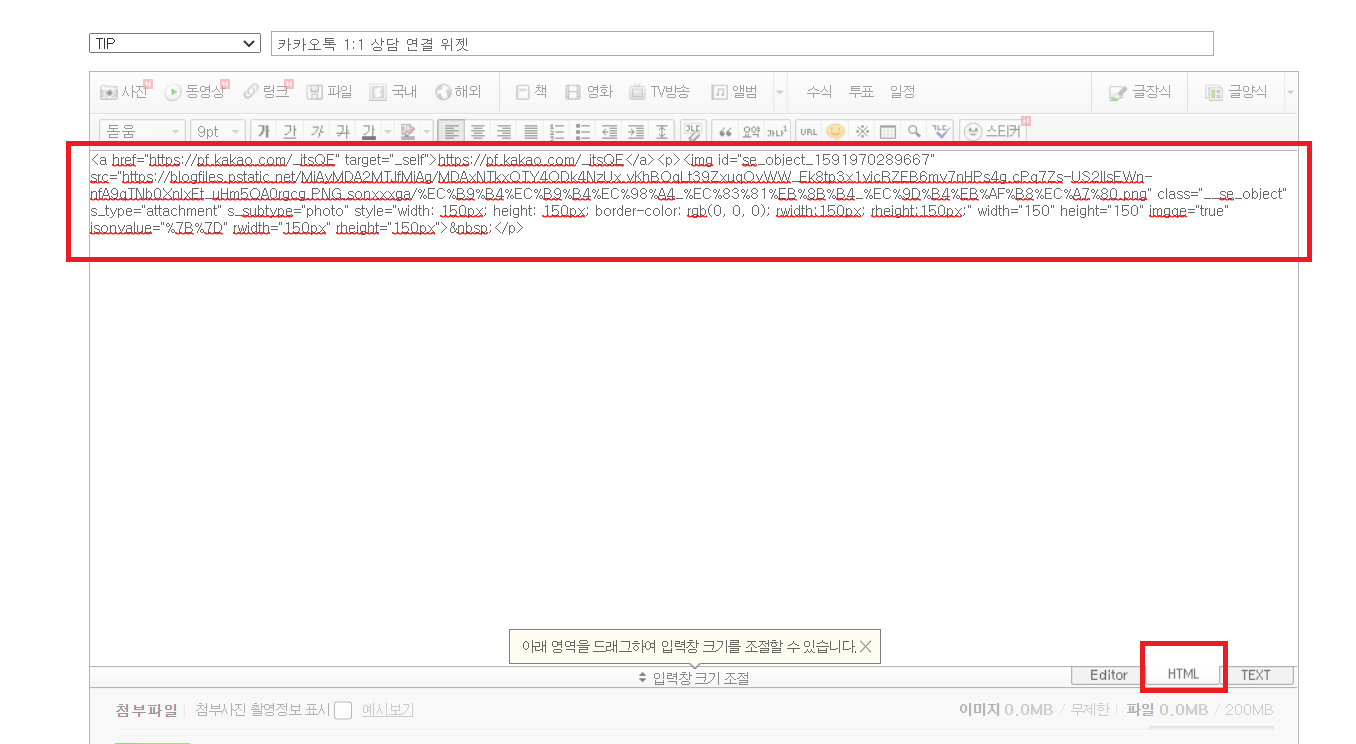Apply text background highlight color

tap(407, 131)
